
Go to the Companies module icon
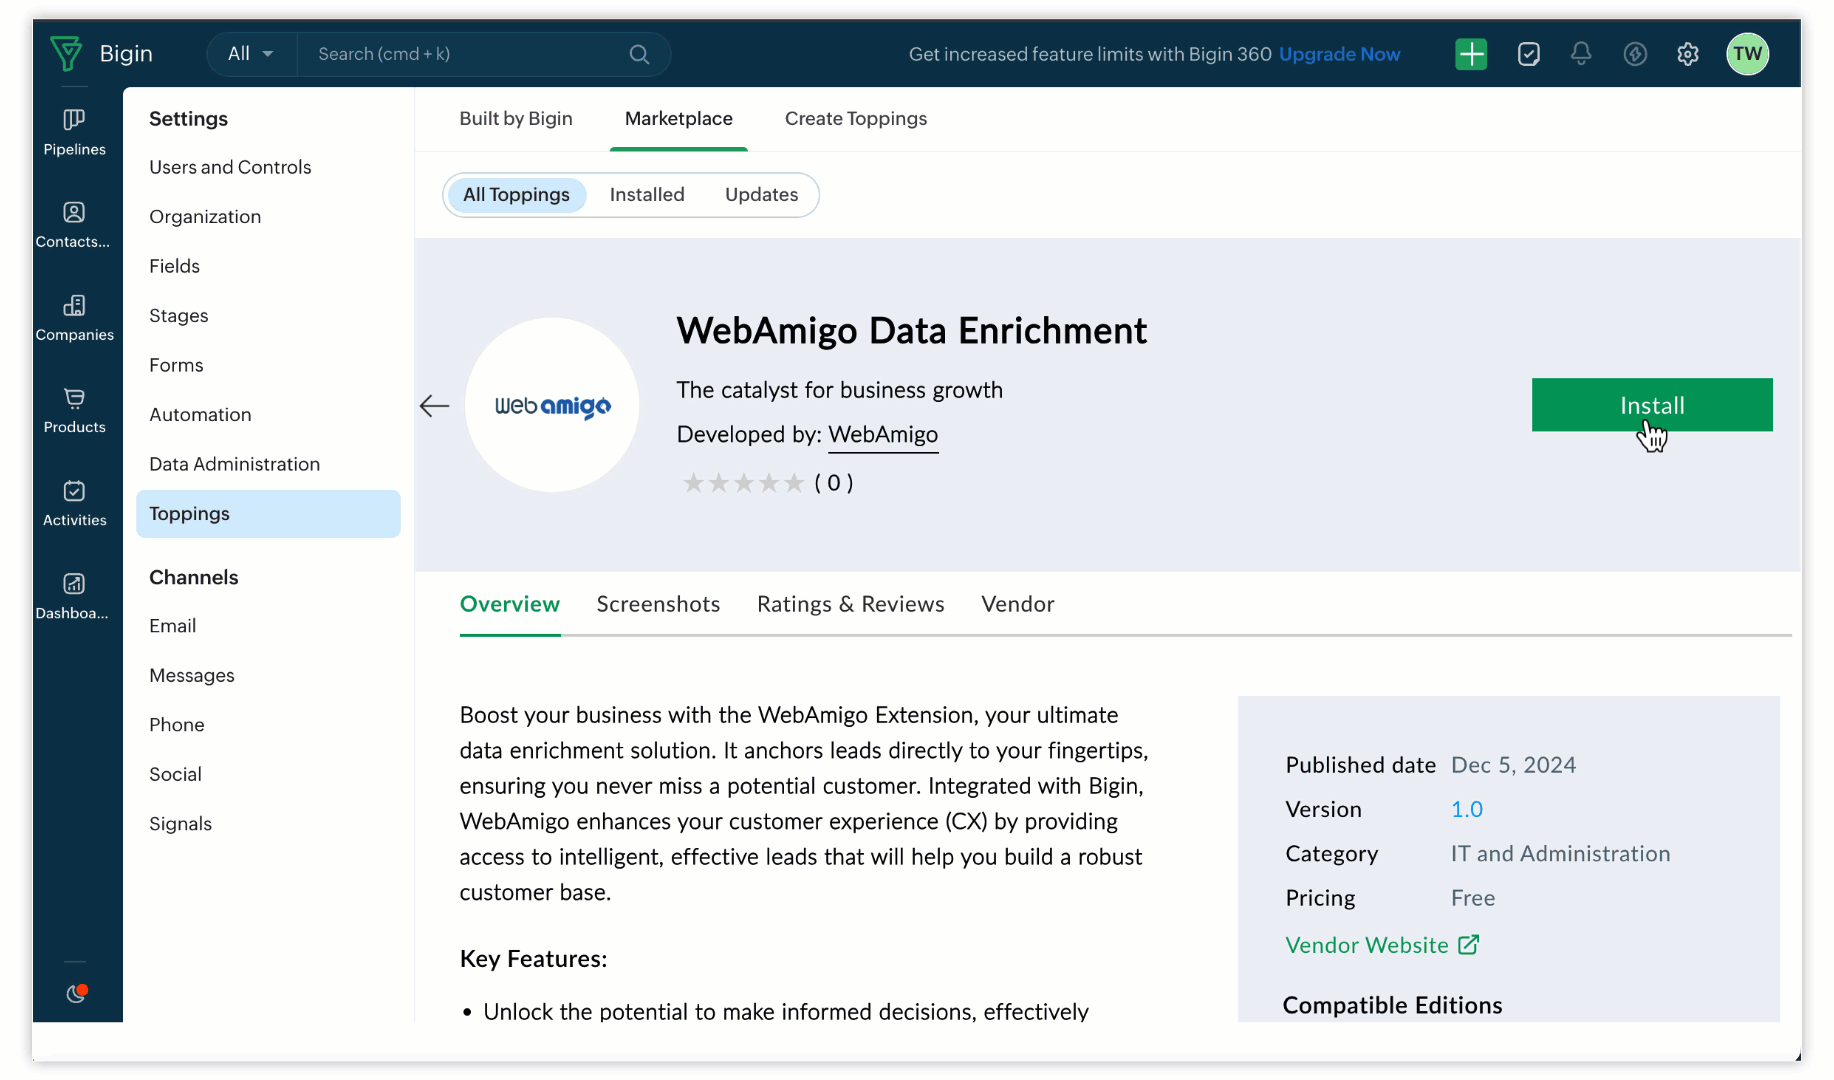click(74, 317)
